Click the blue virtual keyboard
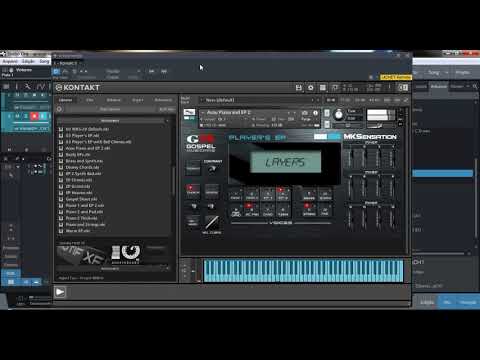 [303, 271]
